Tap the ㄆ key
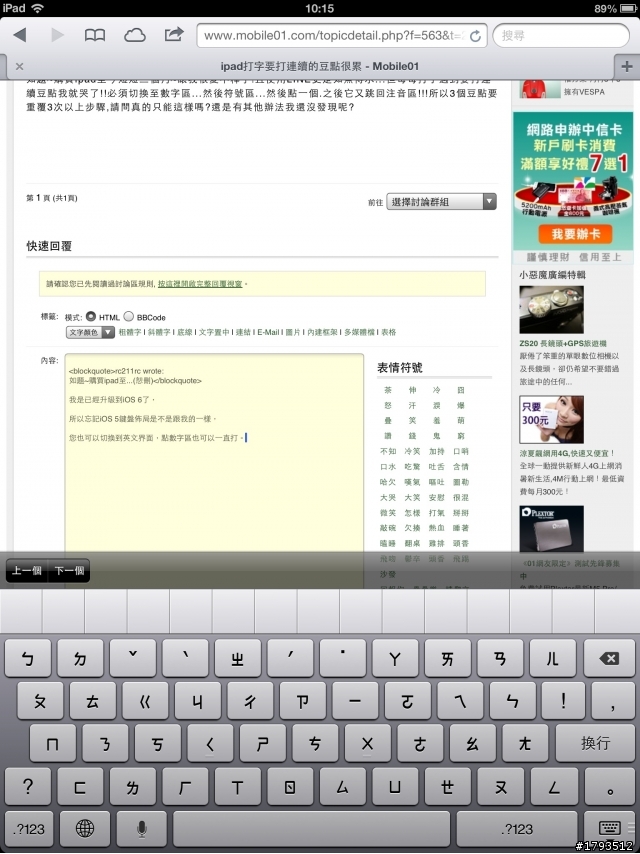 pyautogui.click(x=40, y=701)
